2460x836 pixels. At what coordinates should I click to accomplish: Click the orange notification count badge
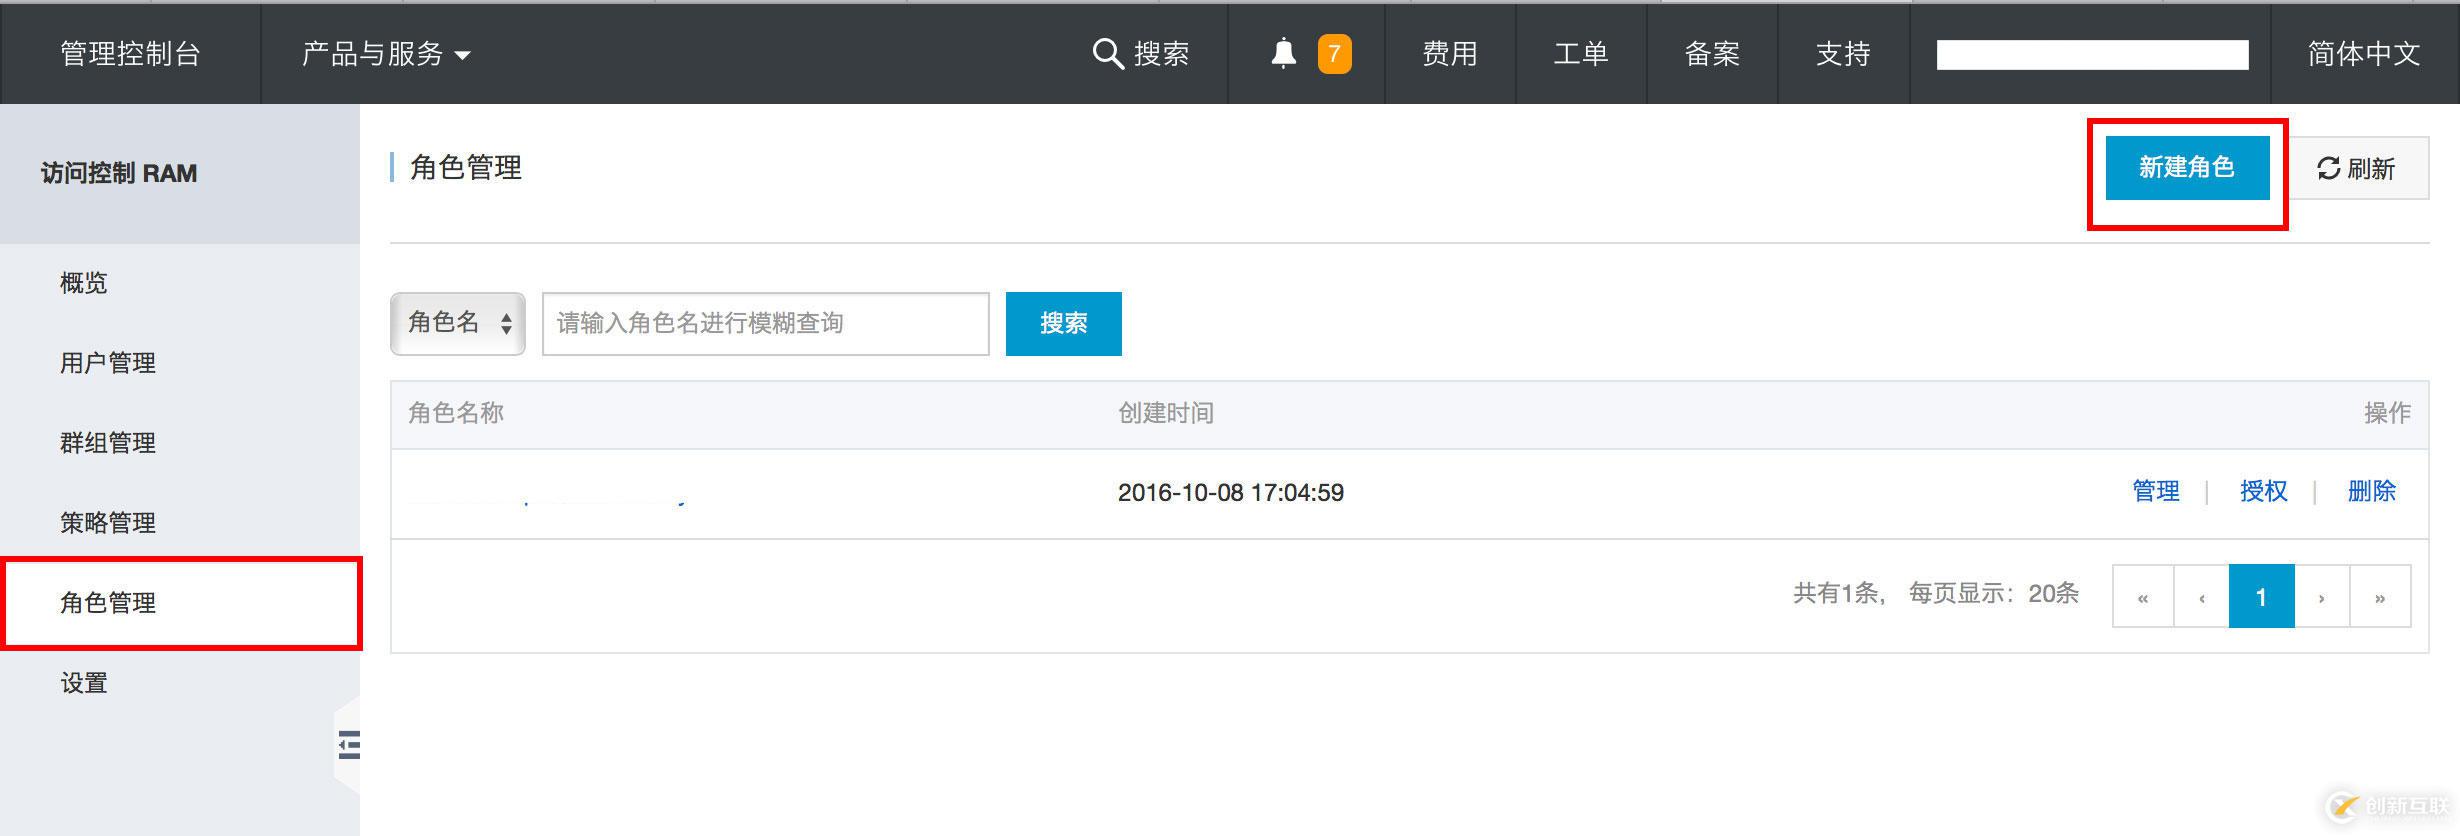point(1334,54)
